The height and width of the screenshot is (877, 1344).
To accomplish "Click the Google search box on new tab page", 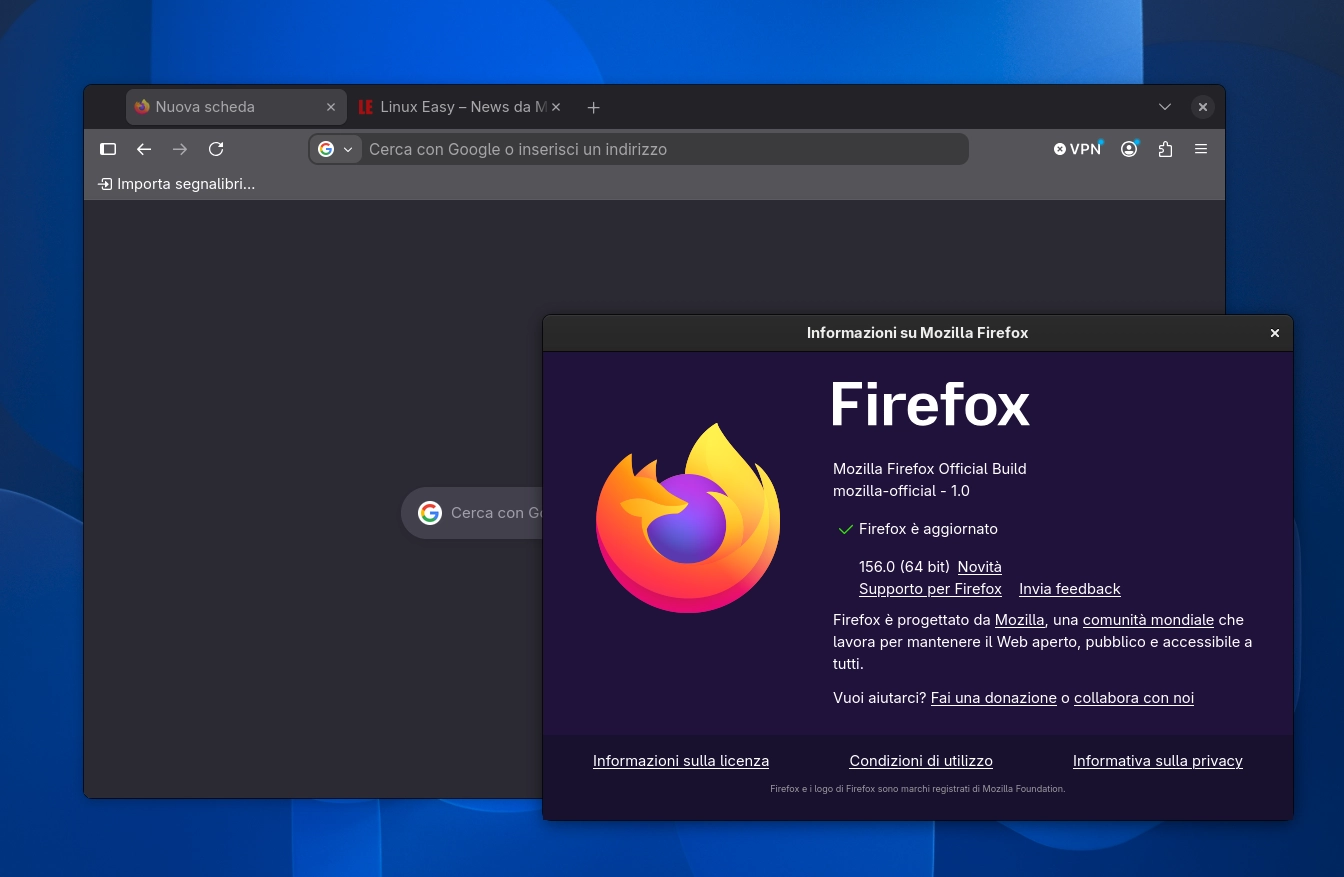I will 472,513.
